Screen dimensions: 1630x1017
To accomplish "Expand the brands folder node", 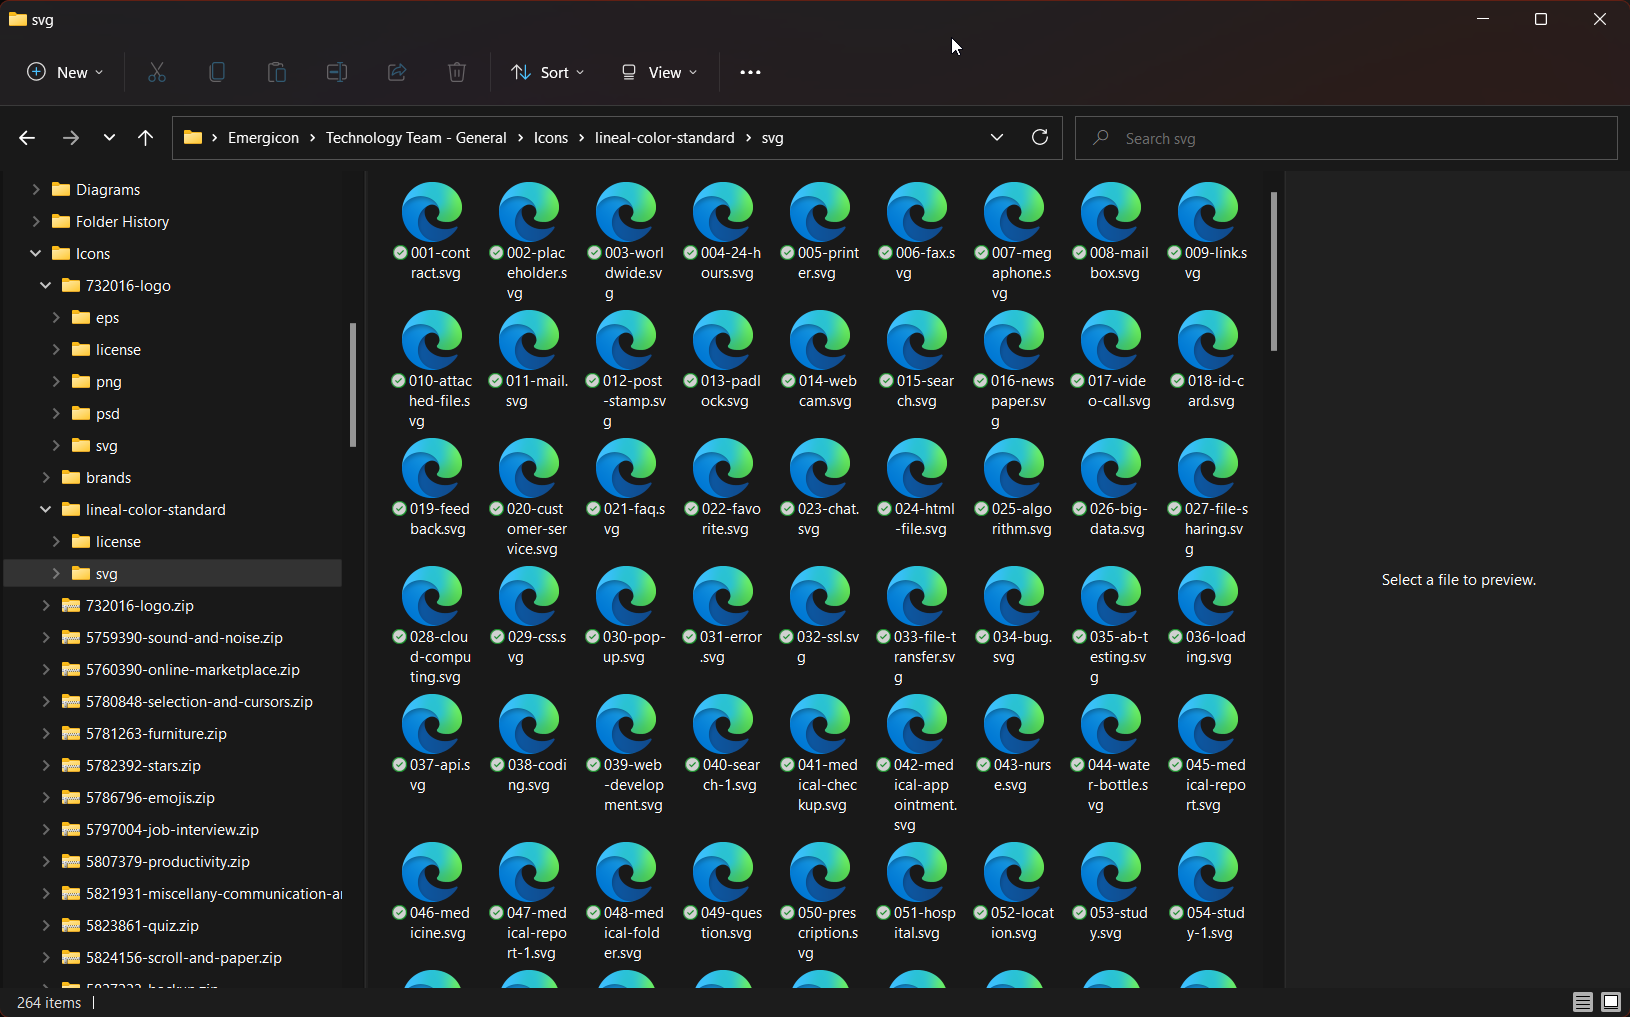I will (x=46, y=477).
